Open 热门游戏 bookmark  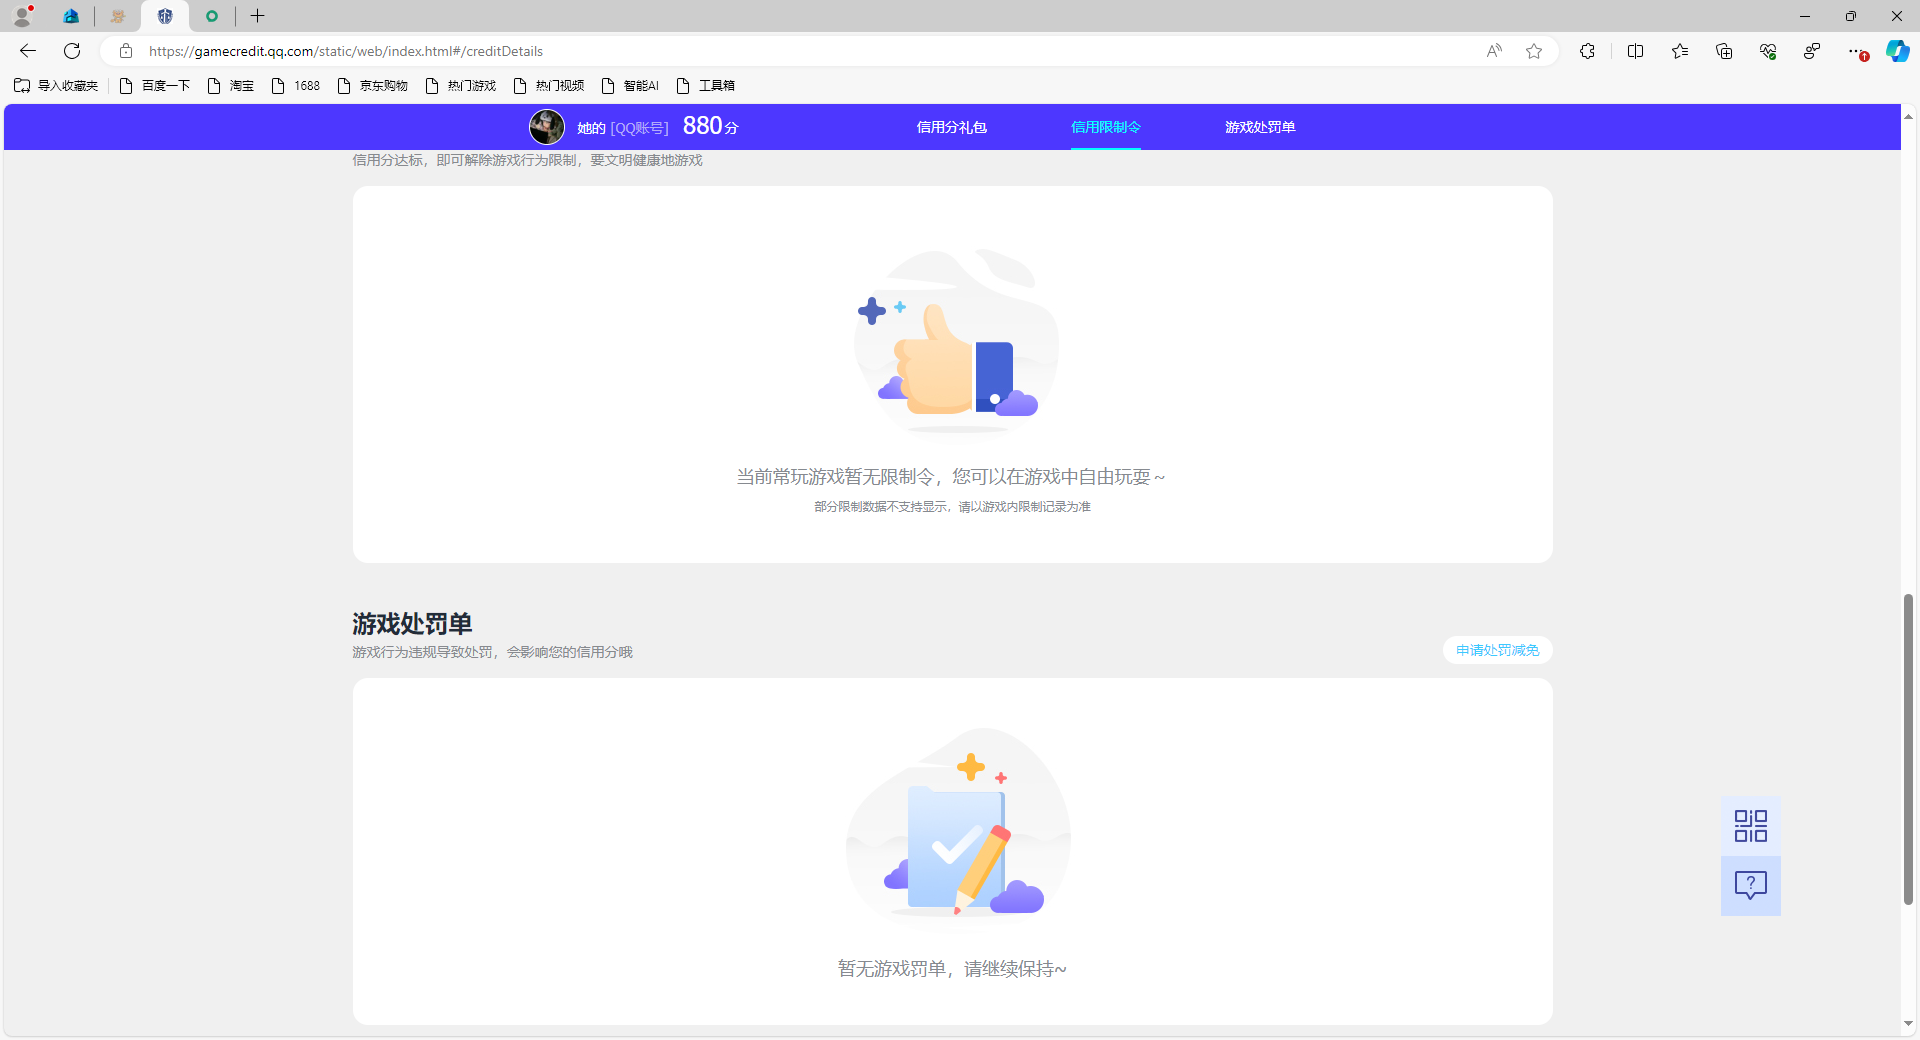pyautogui.click(x=461, y=86)
